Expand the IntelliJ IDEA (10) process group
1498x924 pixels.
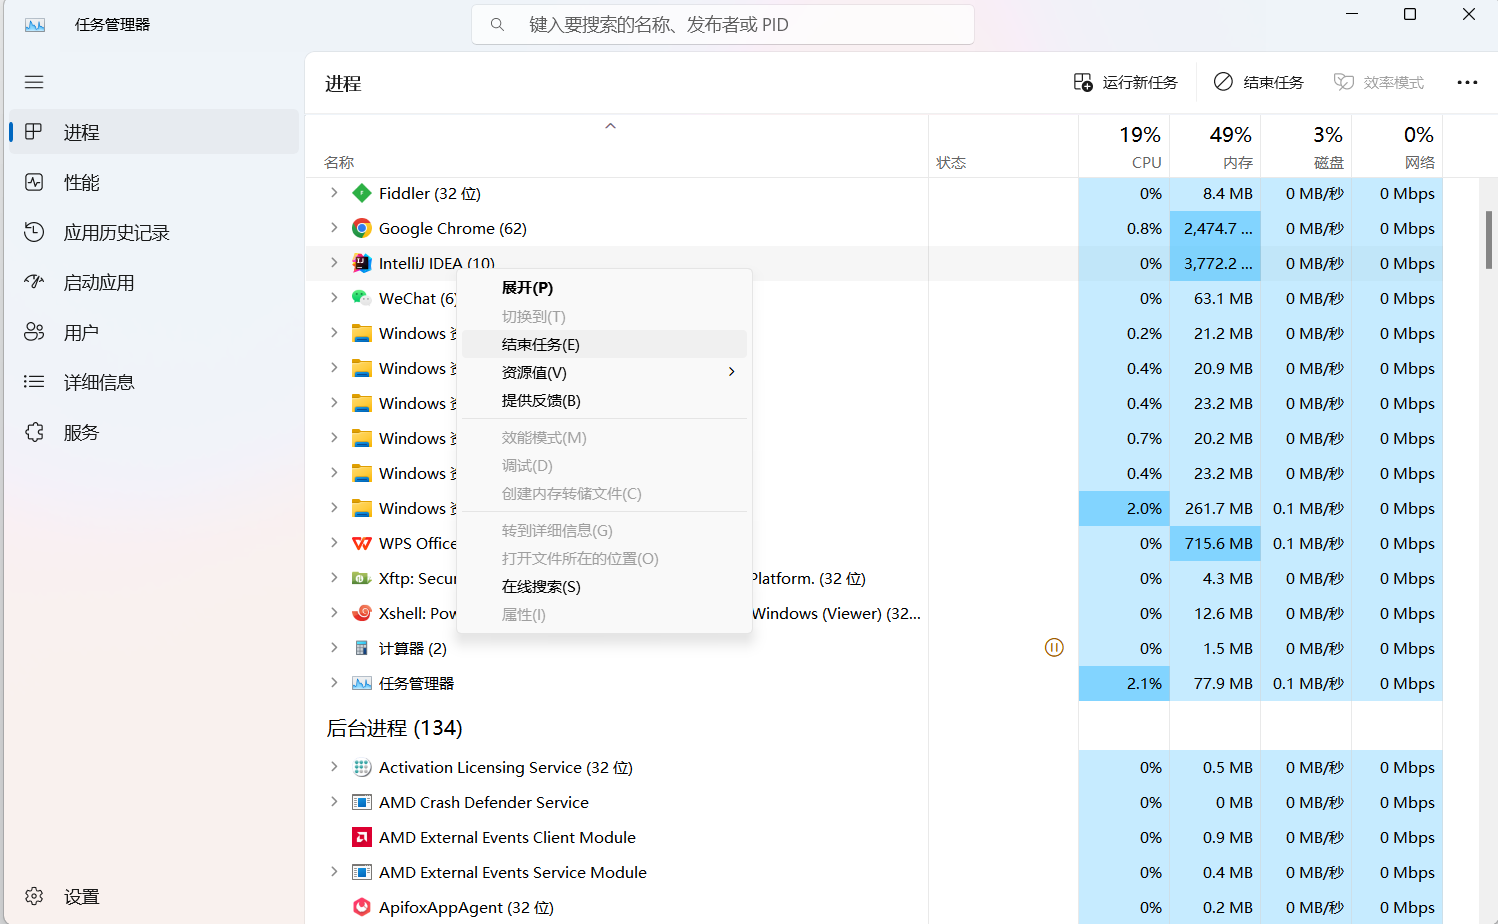click(334, 263)
